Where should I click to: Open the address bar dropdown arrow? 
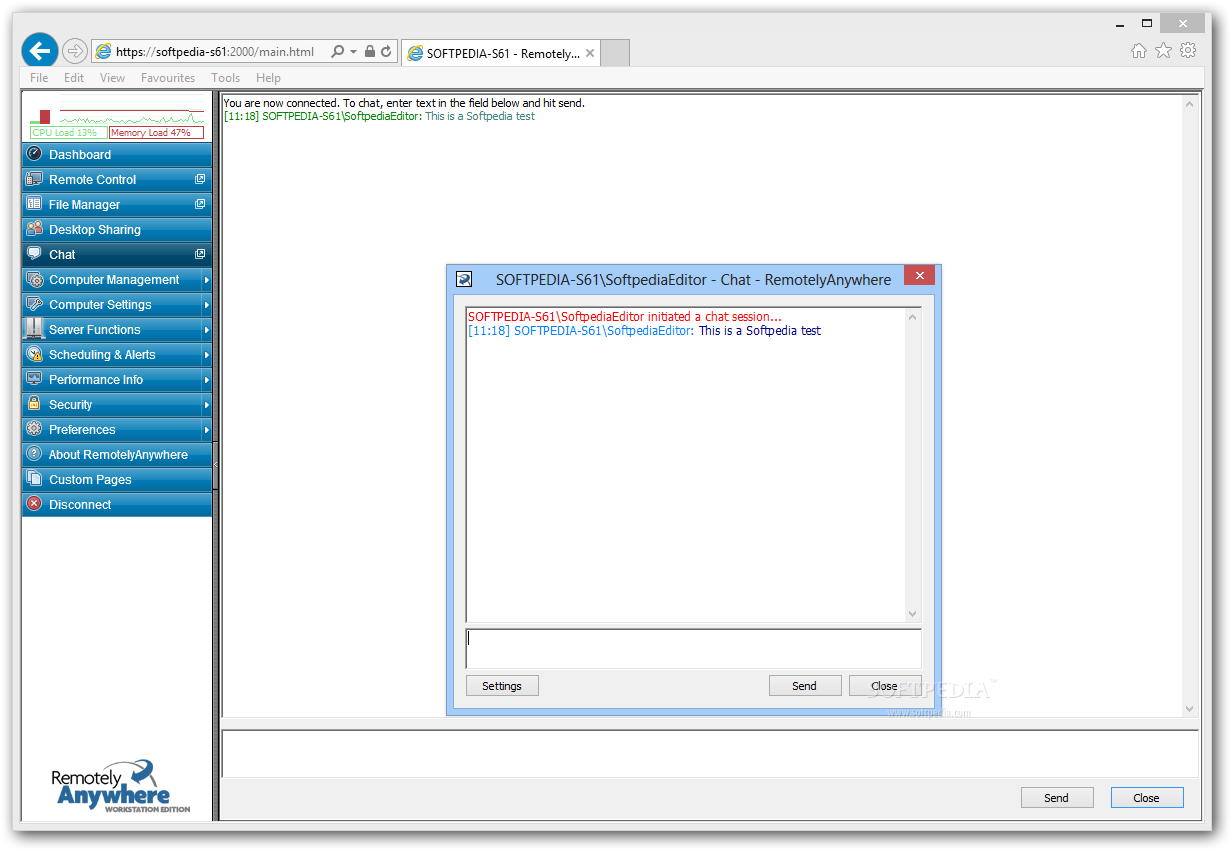click(x=353, y=51)
